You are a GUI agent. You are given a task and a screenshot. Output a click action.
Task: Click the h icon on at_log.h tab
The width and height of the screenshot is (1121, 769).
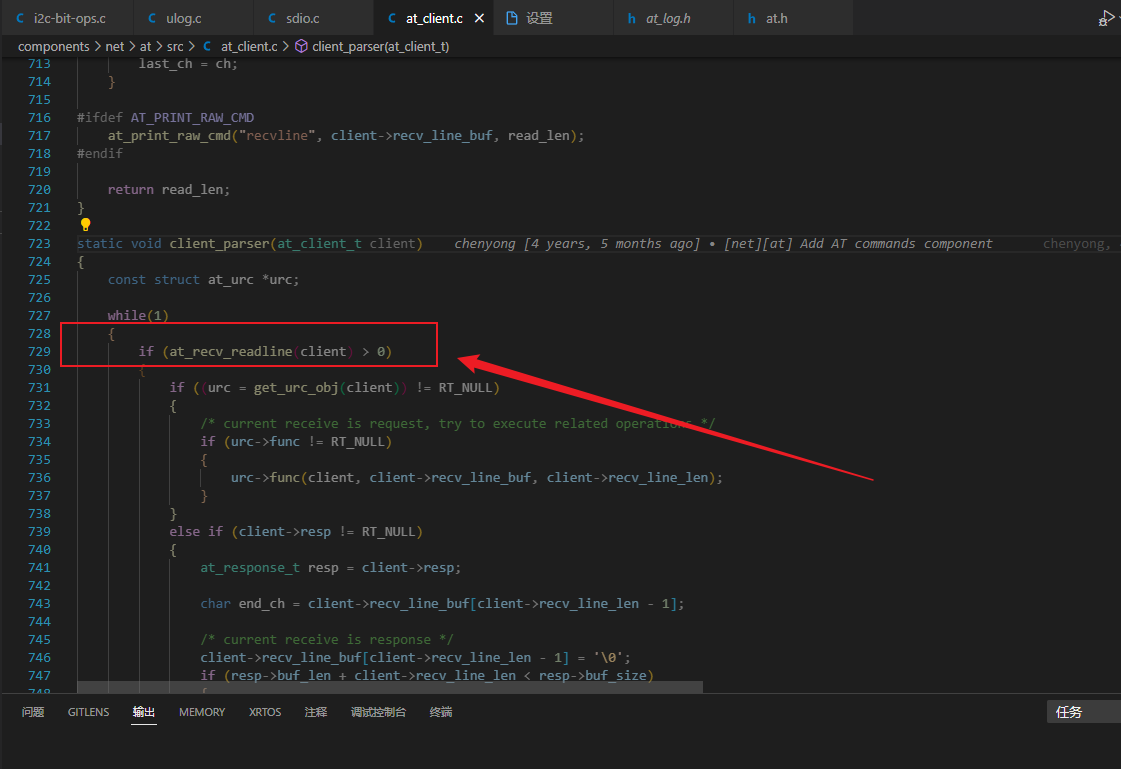[631, 19]
